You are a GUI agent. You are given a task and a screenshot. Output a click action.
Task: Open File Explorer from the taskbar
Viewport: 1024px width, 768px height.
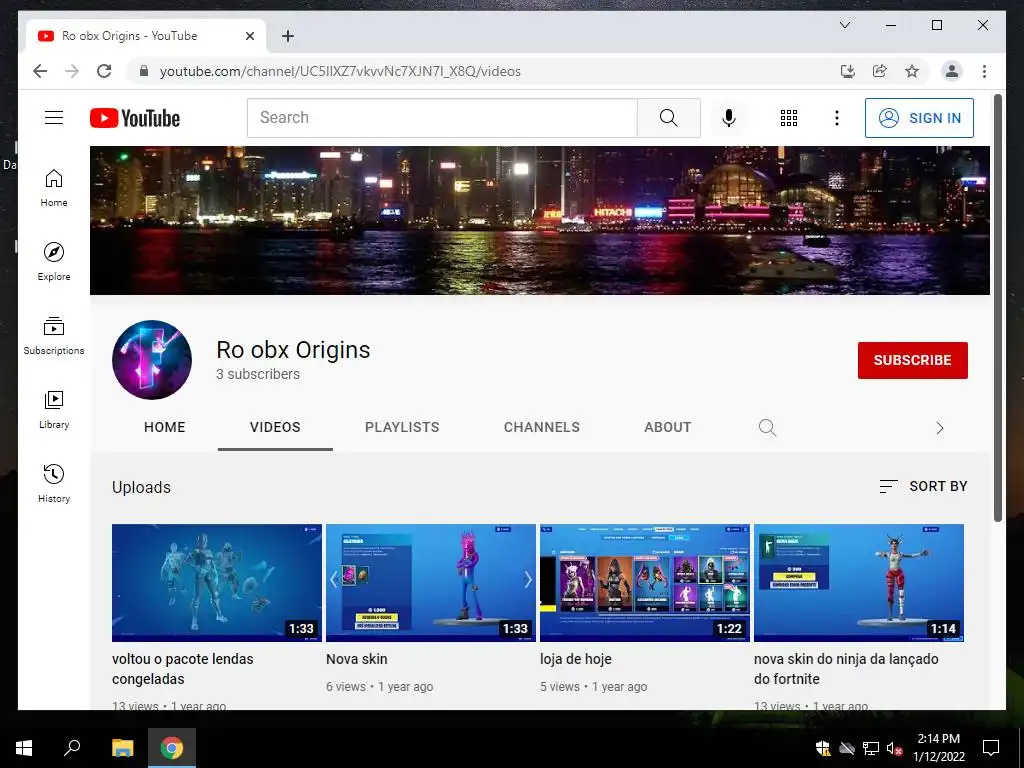tap(122, 748)
